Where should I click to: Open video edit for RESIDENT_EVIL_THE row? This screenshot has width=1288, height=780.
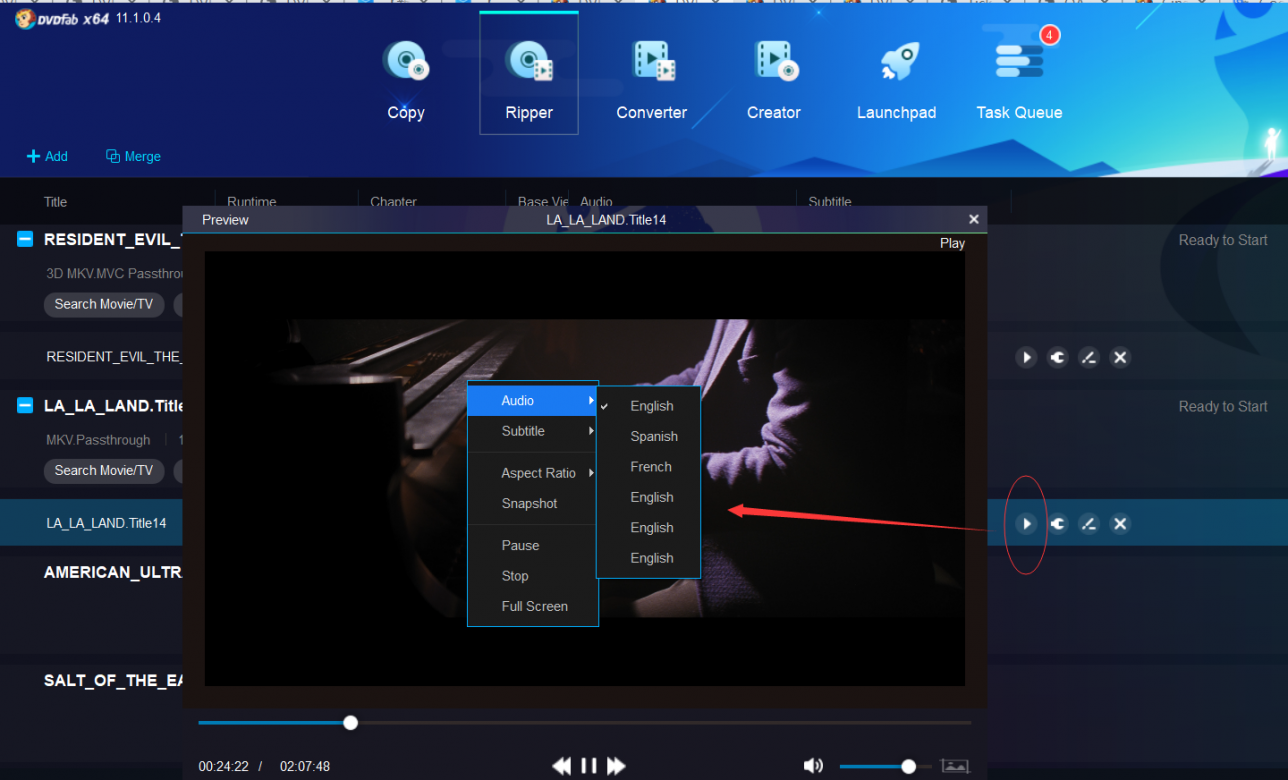pyautogui.click(x=1089, y=357)
